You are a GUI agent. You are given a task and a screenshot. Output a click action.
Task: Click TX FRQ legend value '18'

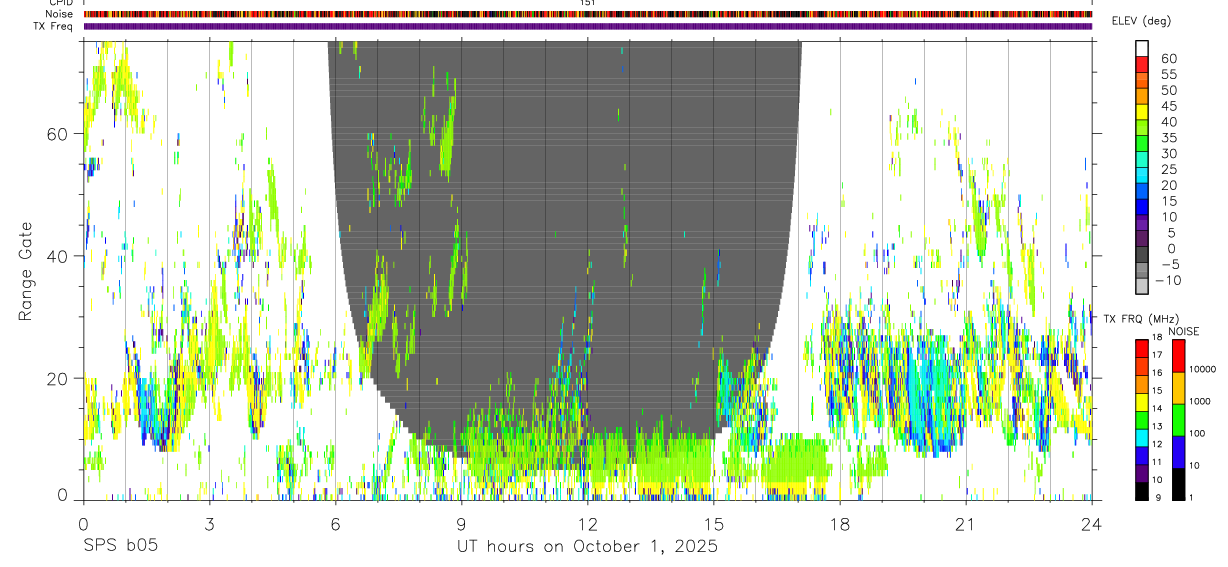click(x=1158, y=338)
